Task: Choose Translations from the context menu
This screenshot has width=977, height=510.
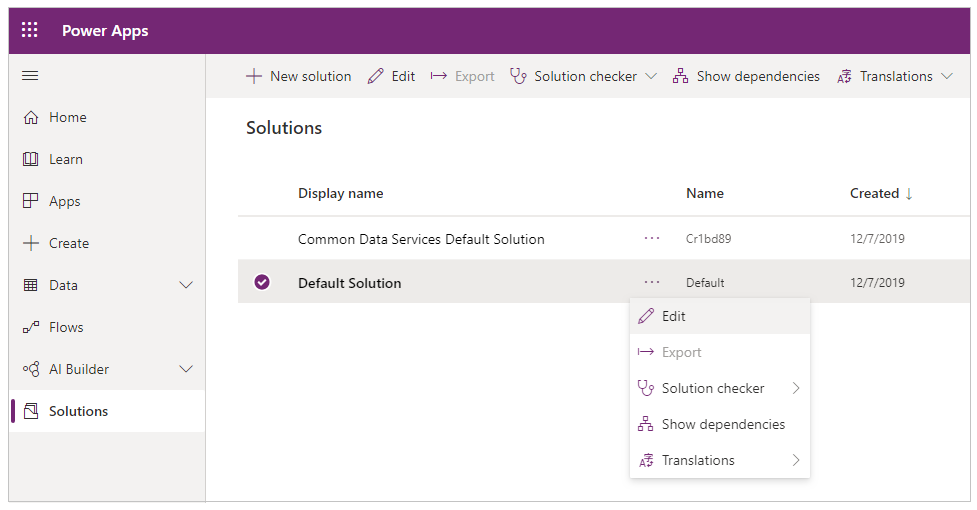Action: coord(720,460)
